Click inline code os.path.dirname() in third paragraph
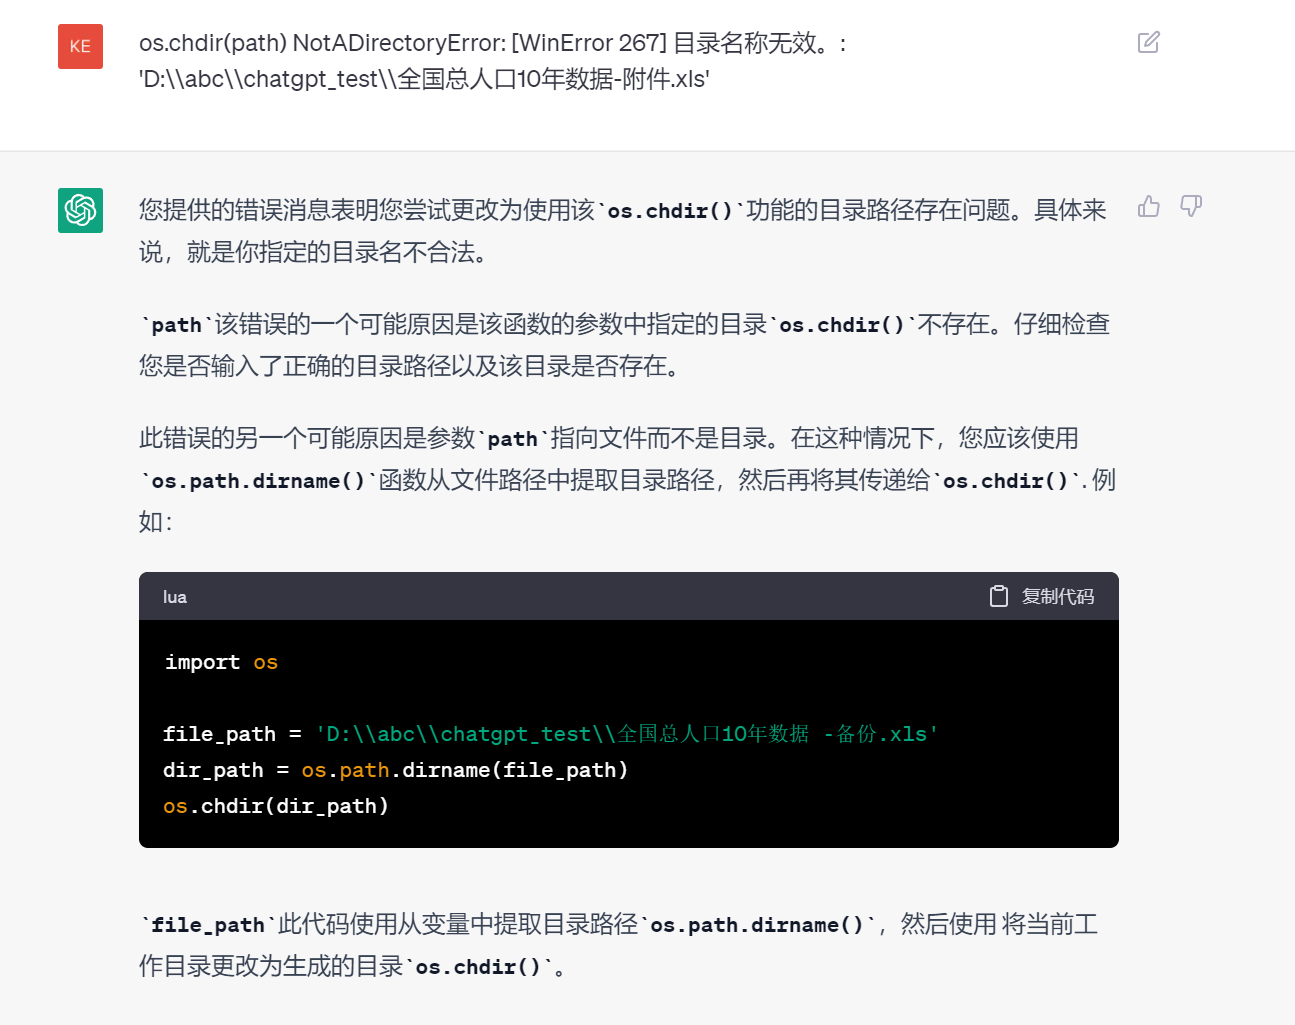The width and height of the screenshot is (1295, 1025). click(259, 481)
